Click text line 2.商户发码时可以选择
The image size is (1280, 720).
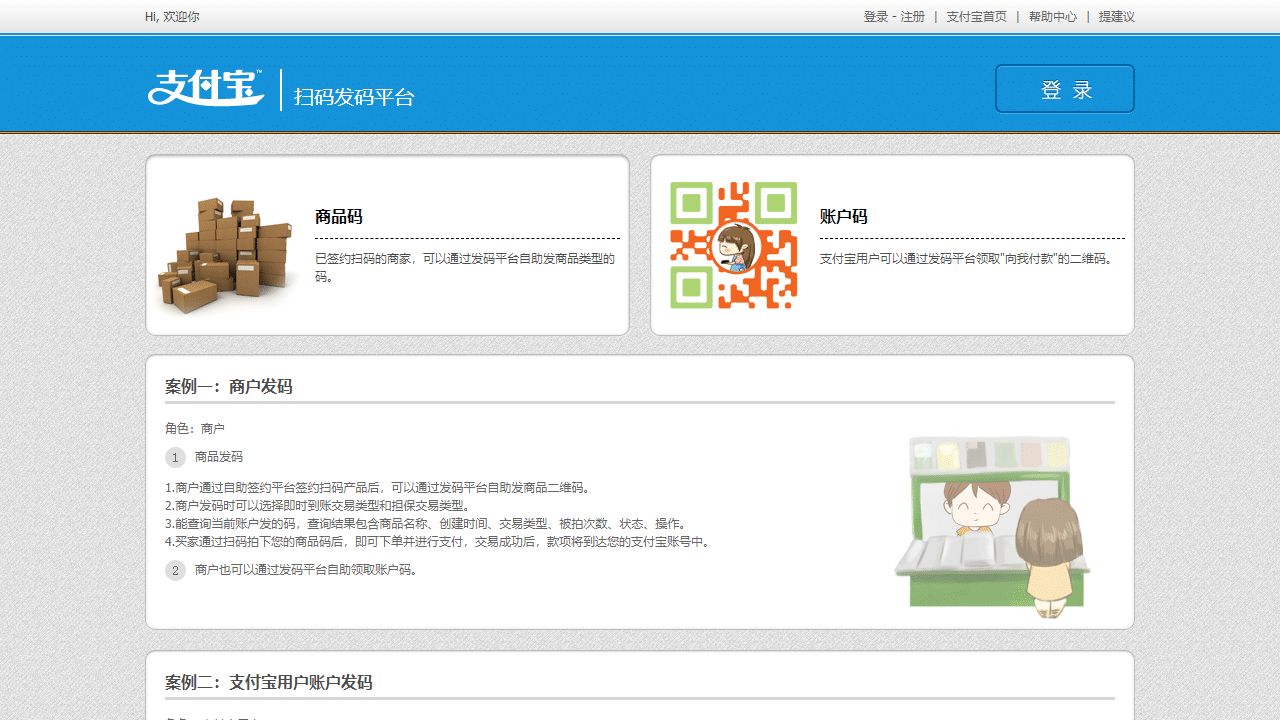pyautogui.click(x=318, y=506)
